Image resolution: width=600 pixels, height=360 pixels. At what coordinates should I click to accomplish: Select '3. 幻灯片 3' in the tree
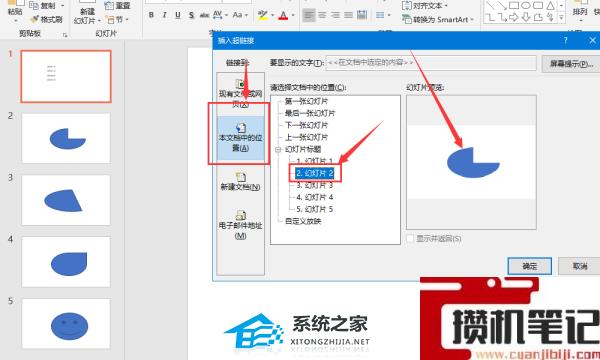pyautogui.click(x=315, y=185)
